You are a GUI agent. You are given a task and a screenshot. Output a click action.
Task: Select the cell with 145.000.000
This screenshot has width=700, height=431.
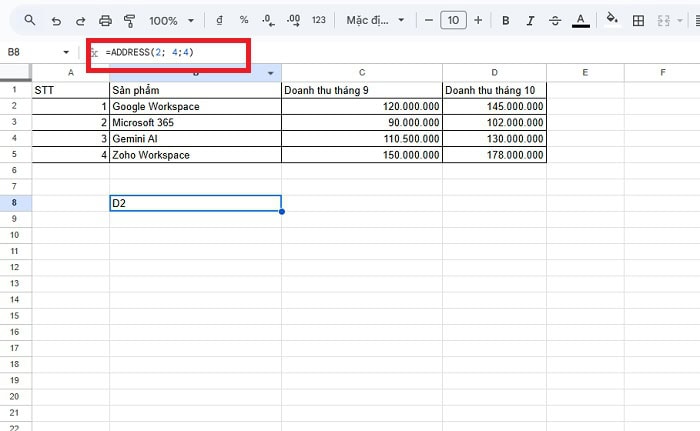coord(494,106)
